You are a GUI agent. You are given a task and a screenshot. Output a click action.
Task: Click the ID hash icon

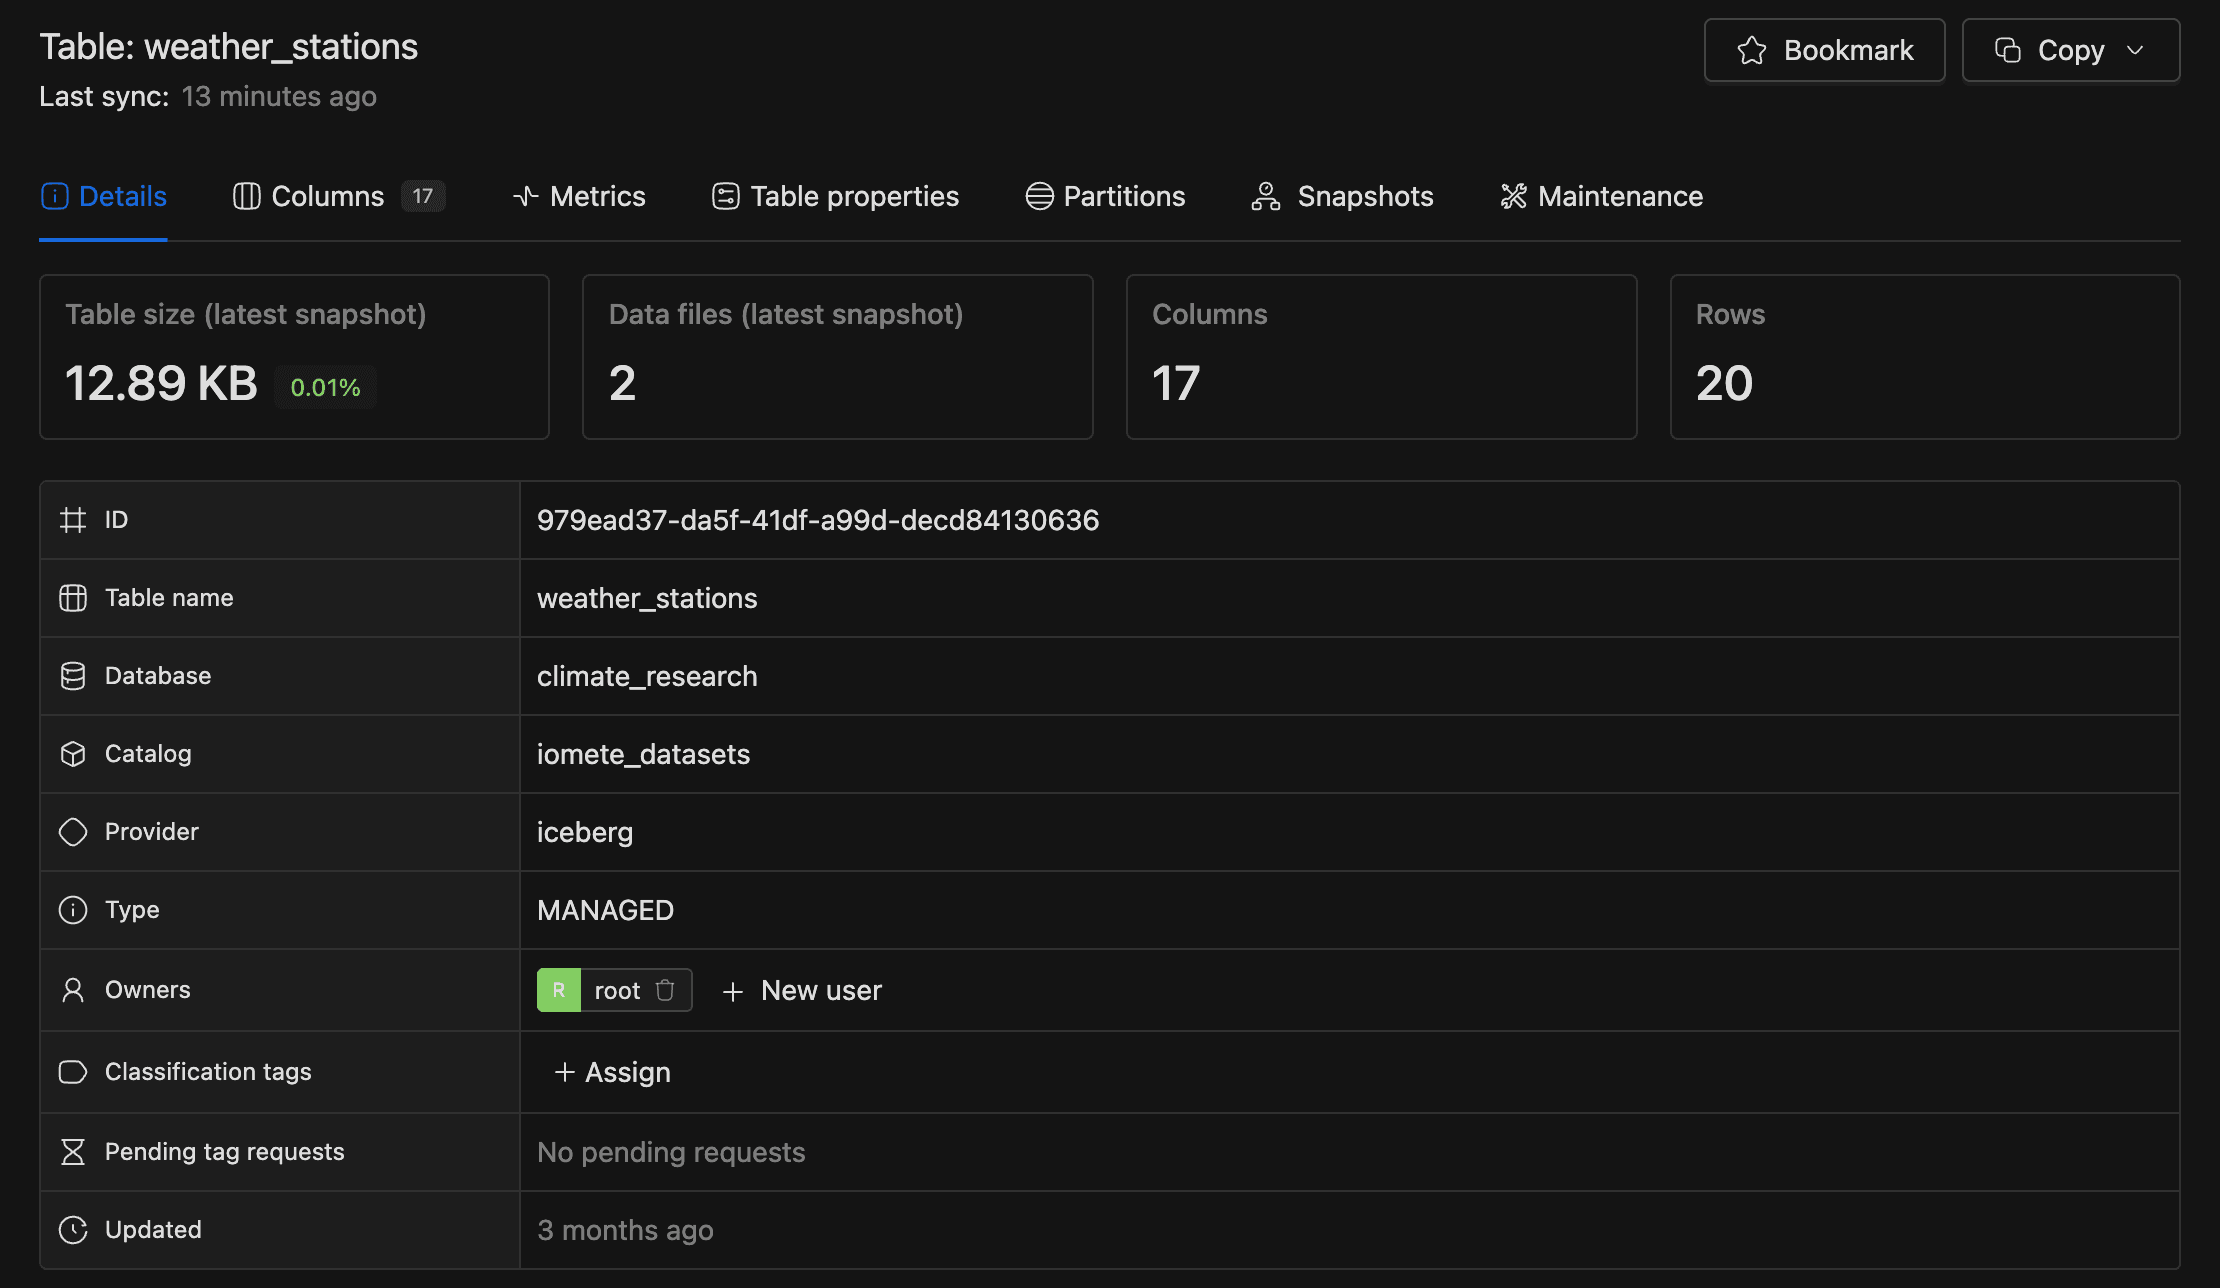point(73,520)
